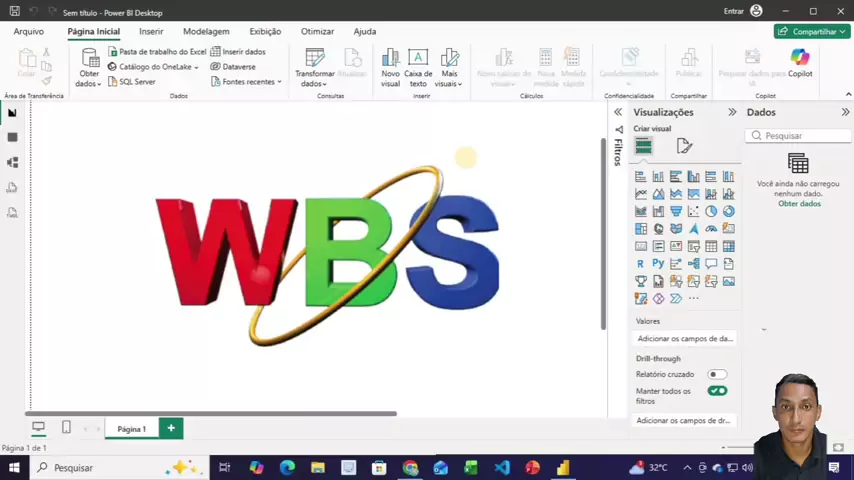The width and height of the screenshot is (854, 480).
Task: Open the Windows Start menu
Action: [14, 467]
